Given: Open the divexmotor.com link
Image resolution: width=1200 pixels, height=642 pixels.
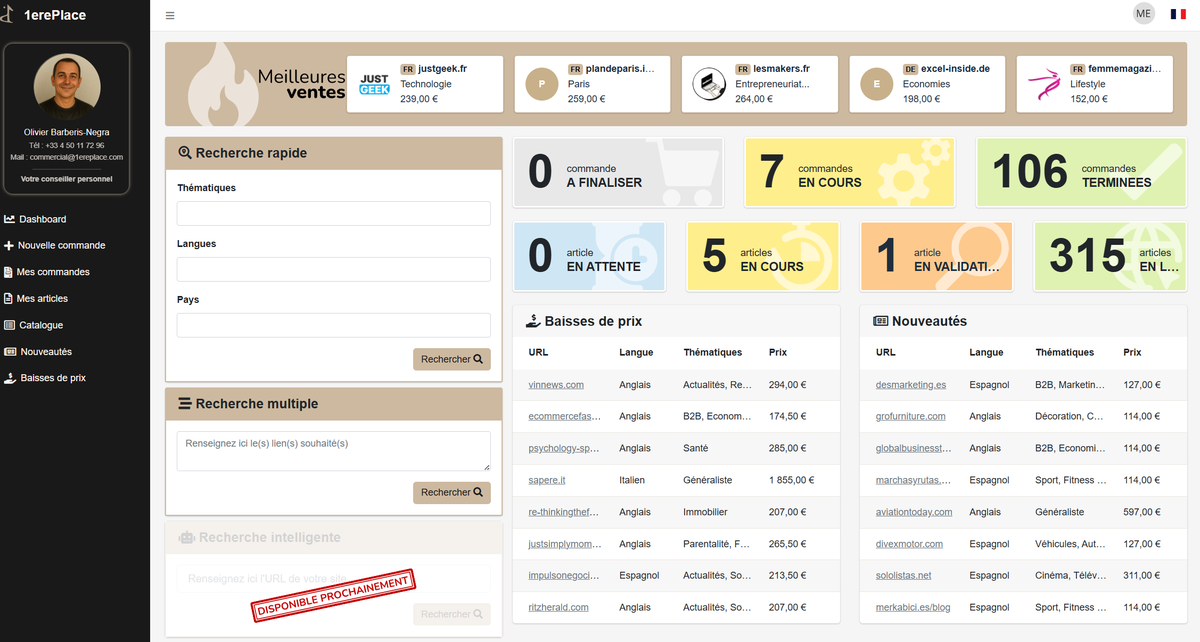Looking at the screenshot, I should pyautogui.click(x=909, y=544).
